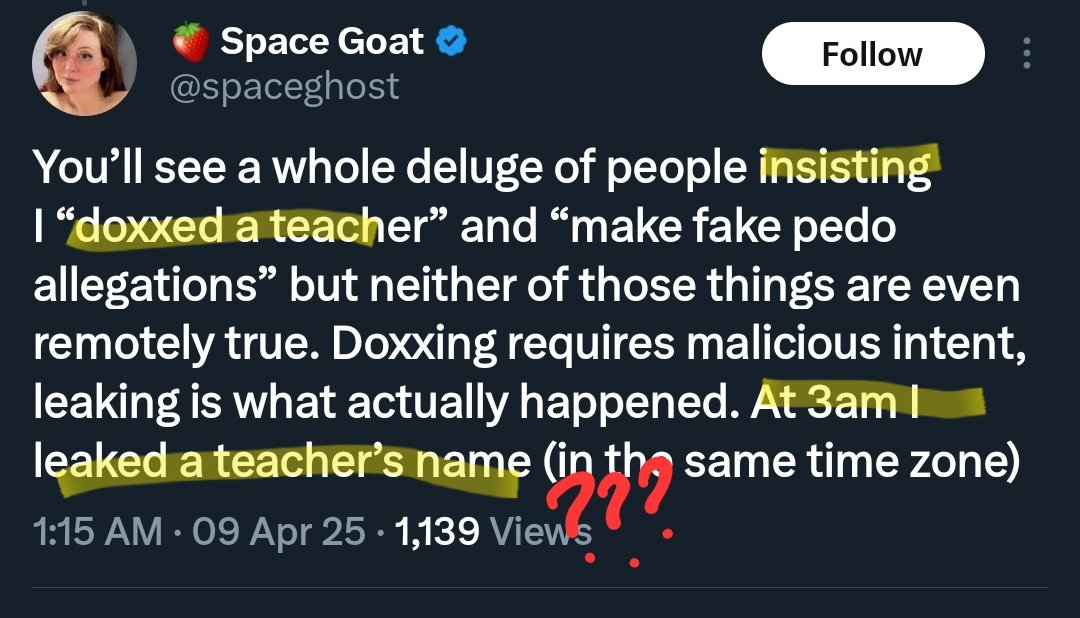Click the strawberry emoji beside the name
1080x618 pixels.
(189, 42)
